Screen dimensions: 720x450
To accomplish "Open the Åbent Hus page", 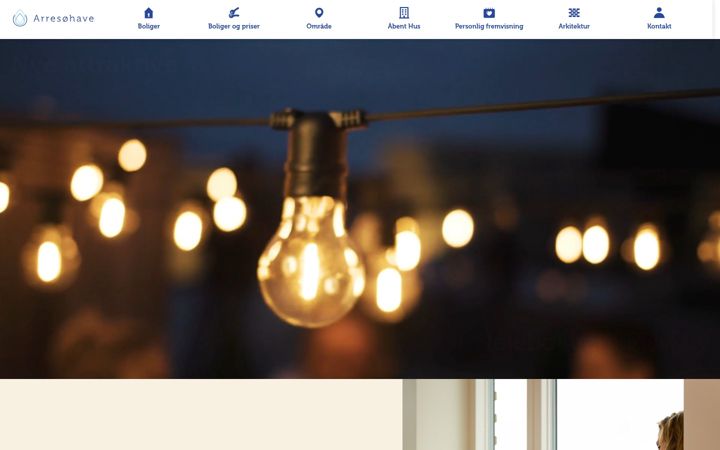I will (x=404, y=27).
